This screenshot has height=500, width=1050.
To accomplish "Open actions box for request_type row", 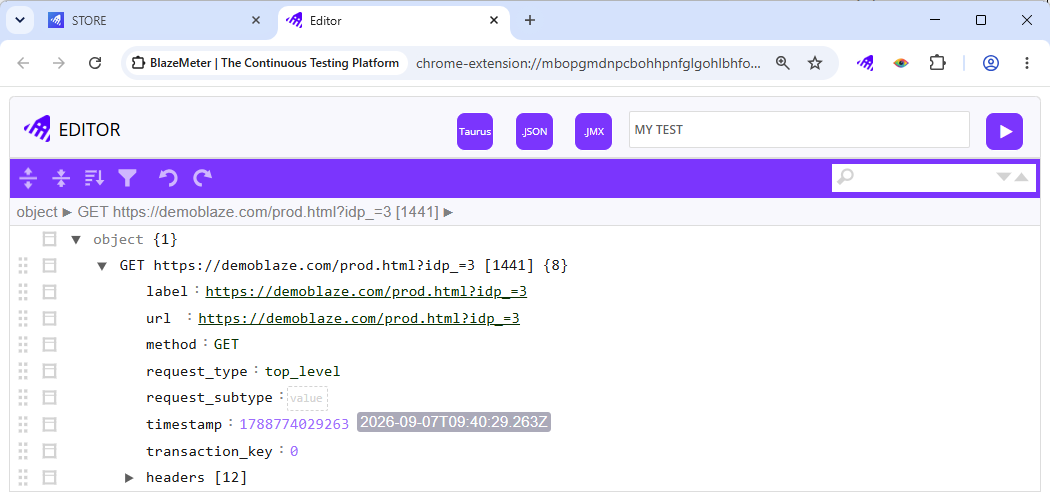I will 49,371.
